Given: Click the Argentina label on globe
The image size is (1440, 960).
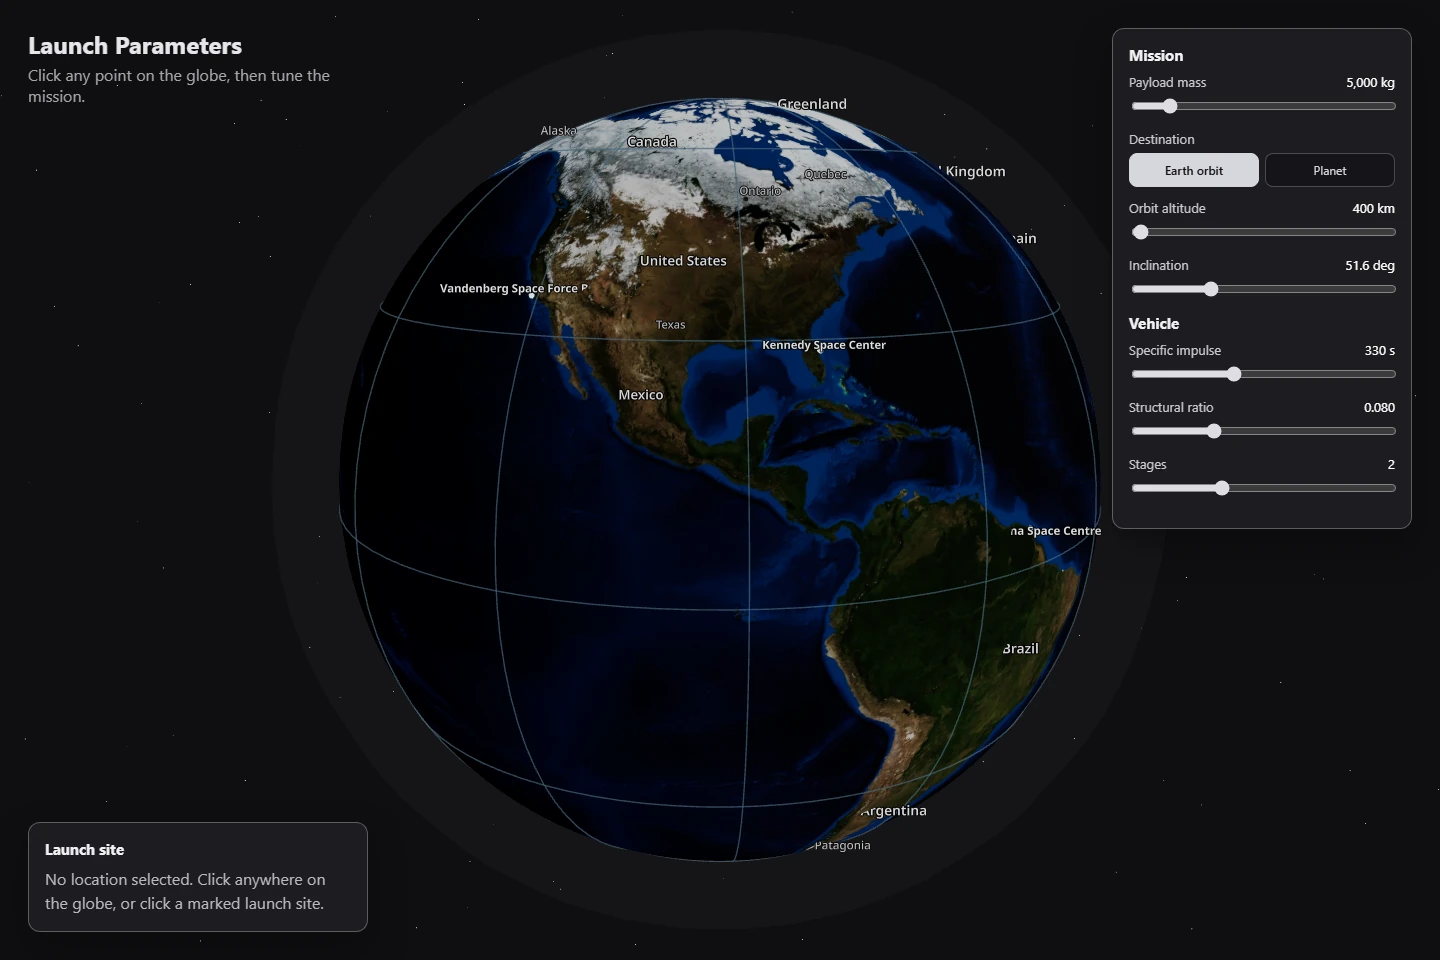Looking at the screenshot, I should pyautogui.click(x=893, y=811).
